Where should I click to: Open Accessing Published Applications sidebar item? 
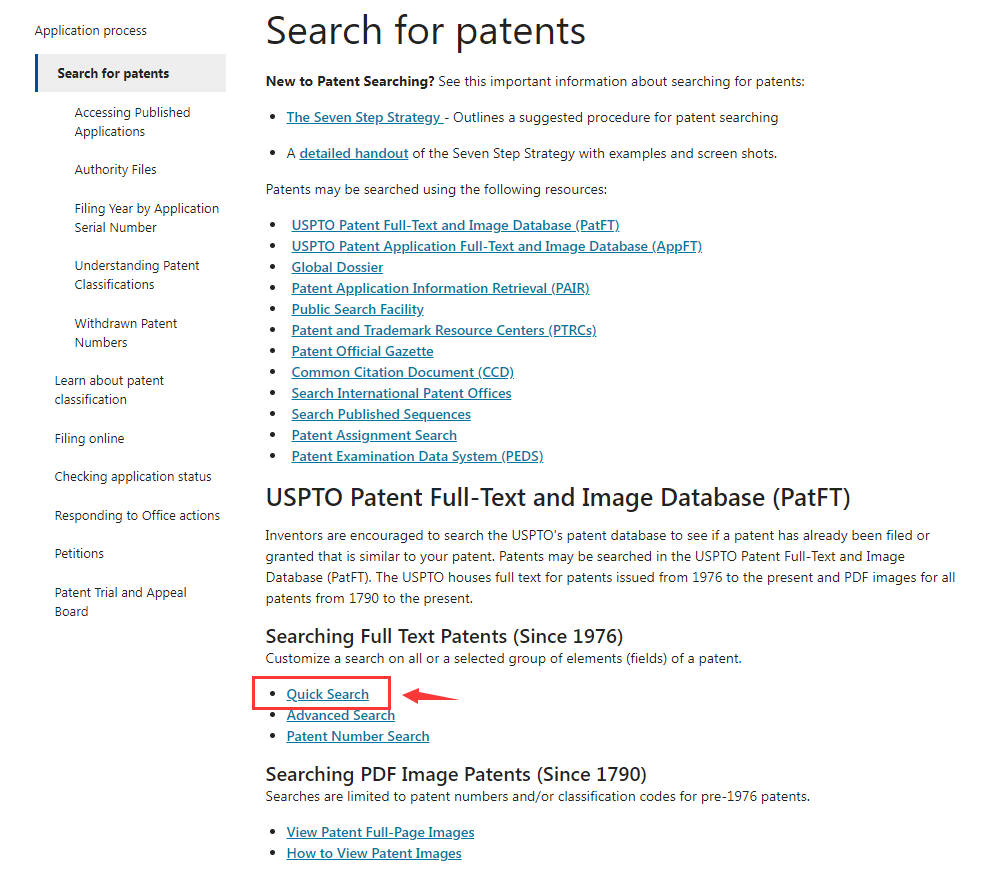click(x=132, y=122)
